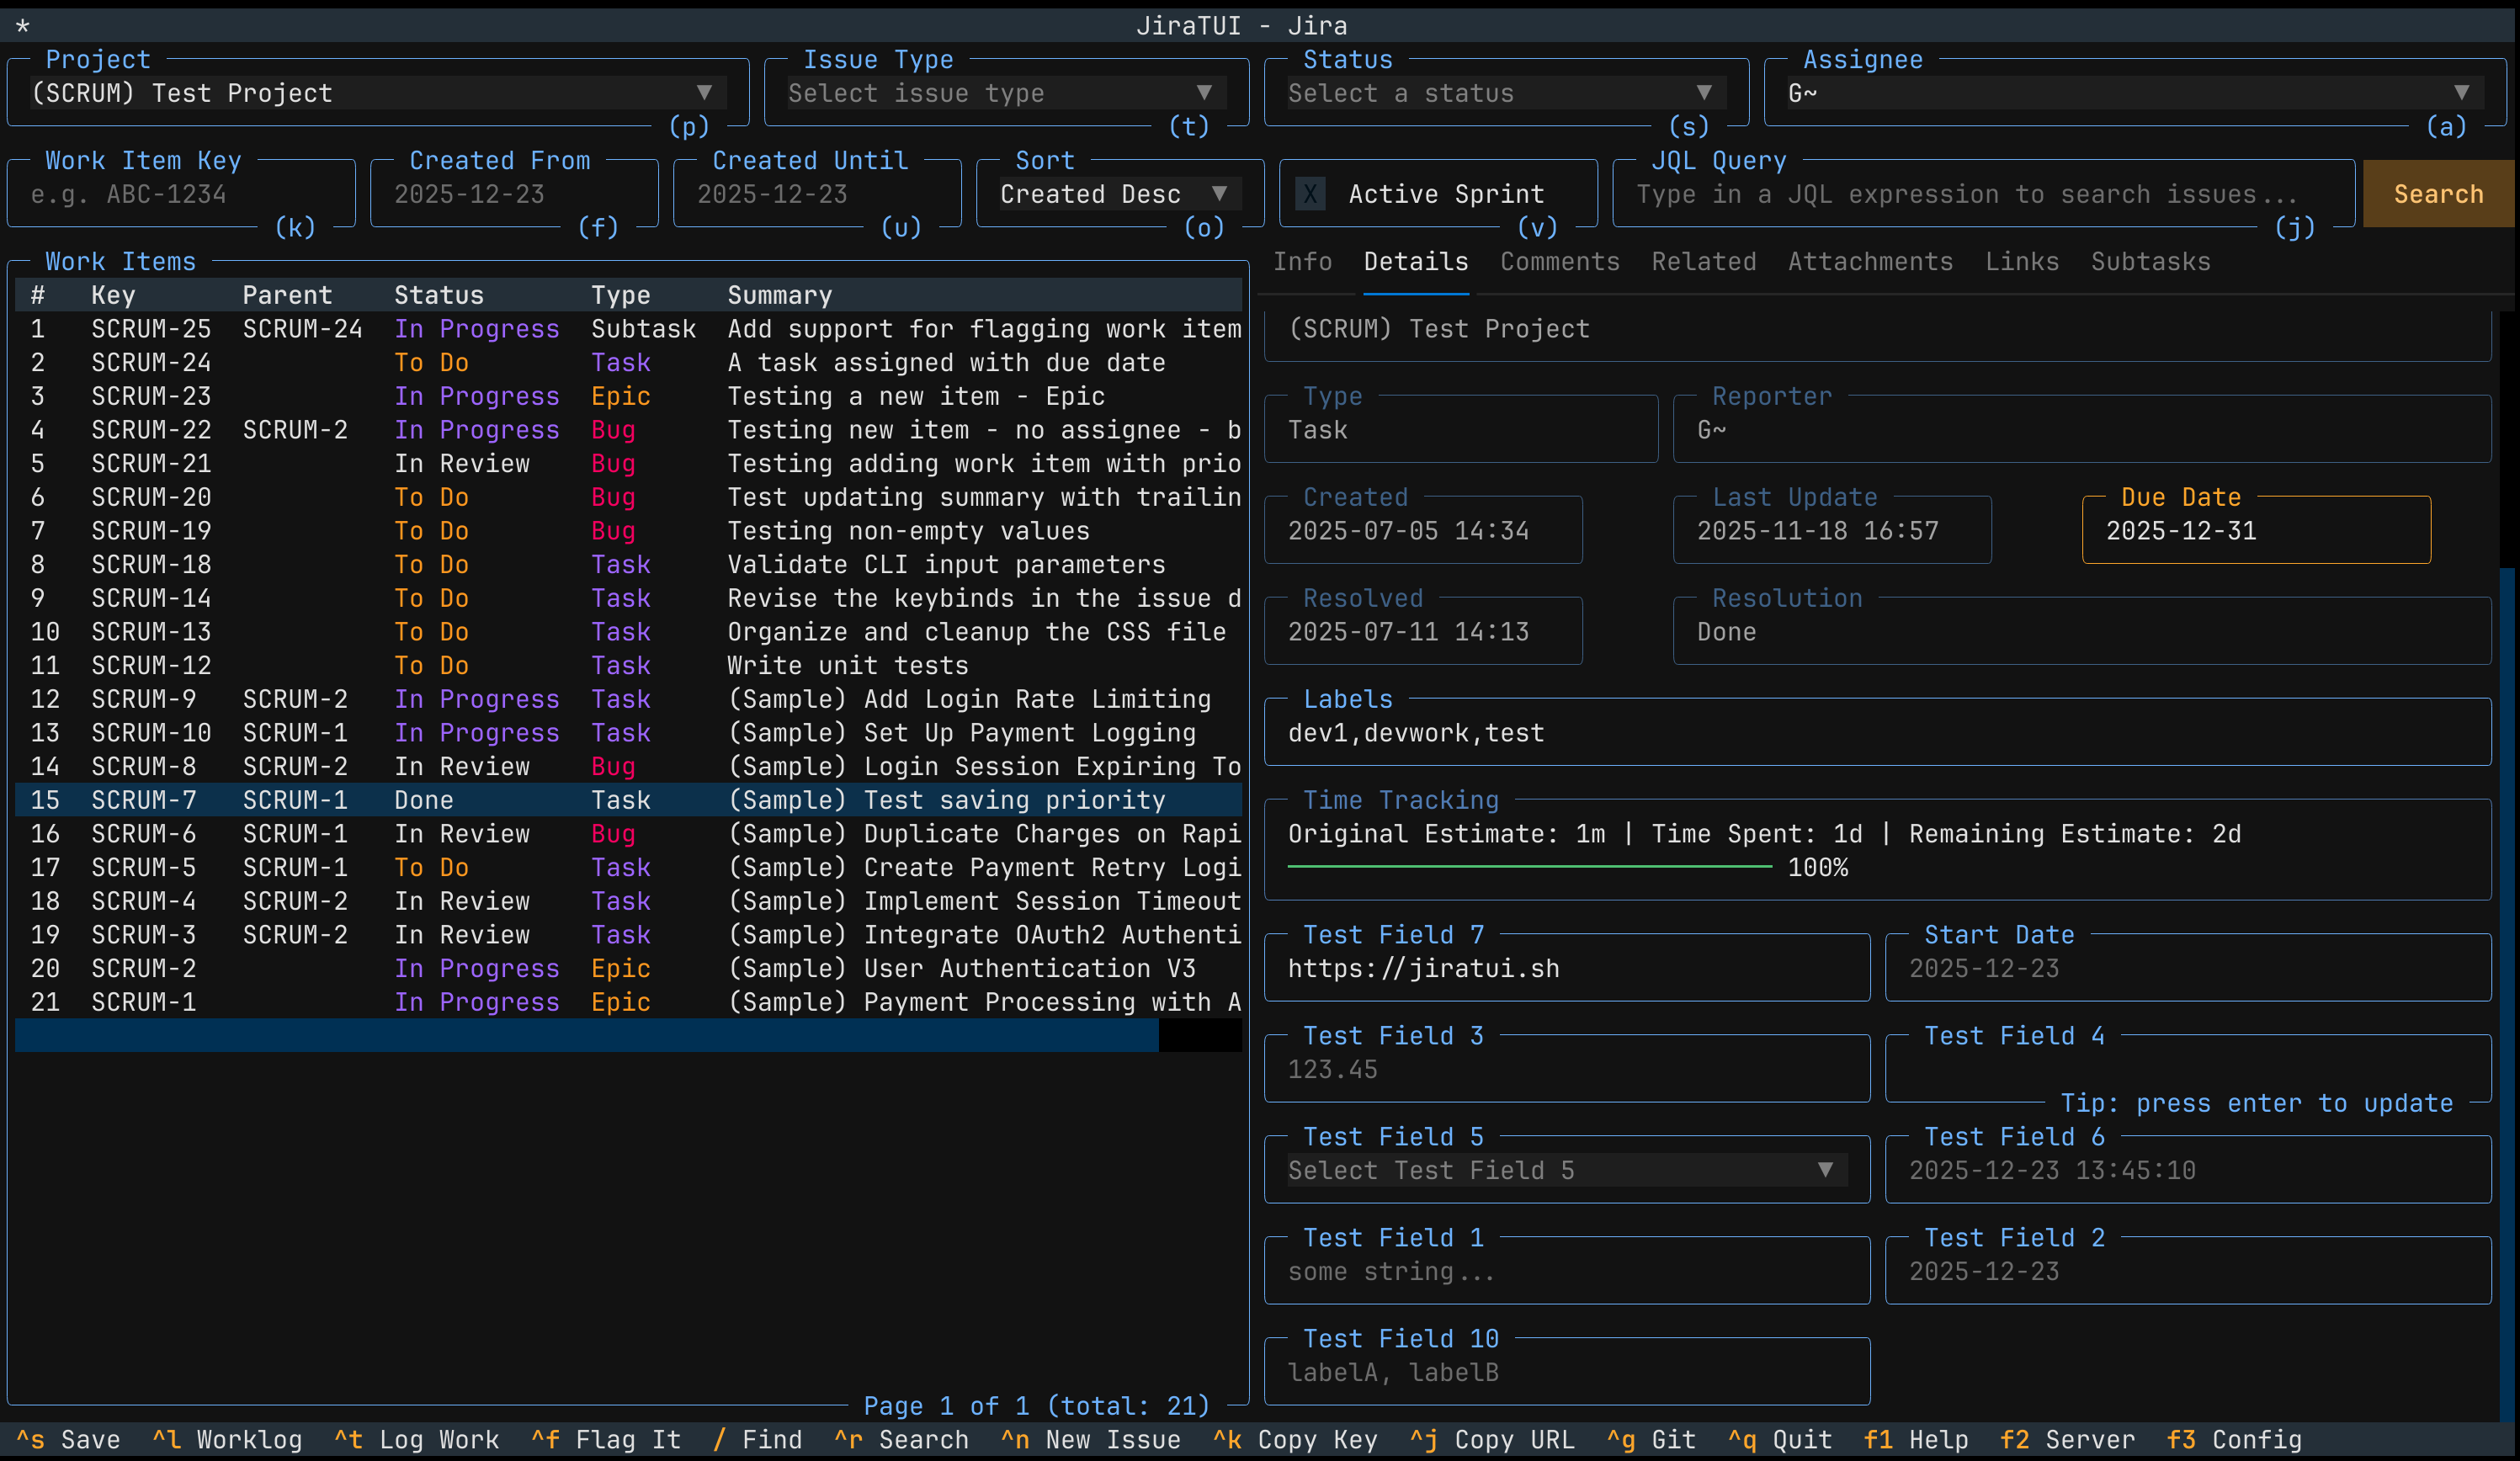The width and height of the screenshot is (2520, 1461).
Task: Click the Start Date field
Action: 2188,968
